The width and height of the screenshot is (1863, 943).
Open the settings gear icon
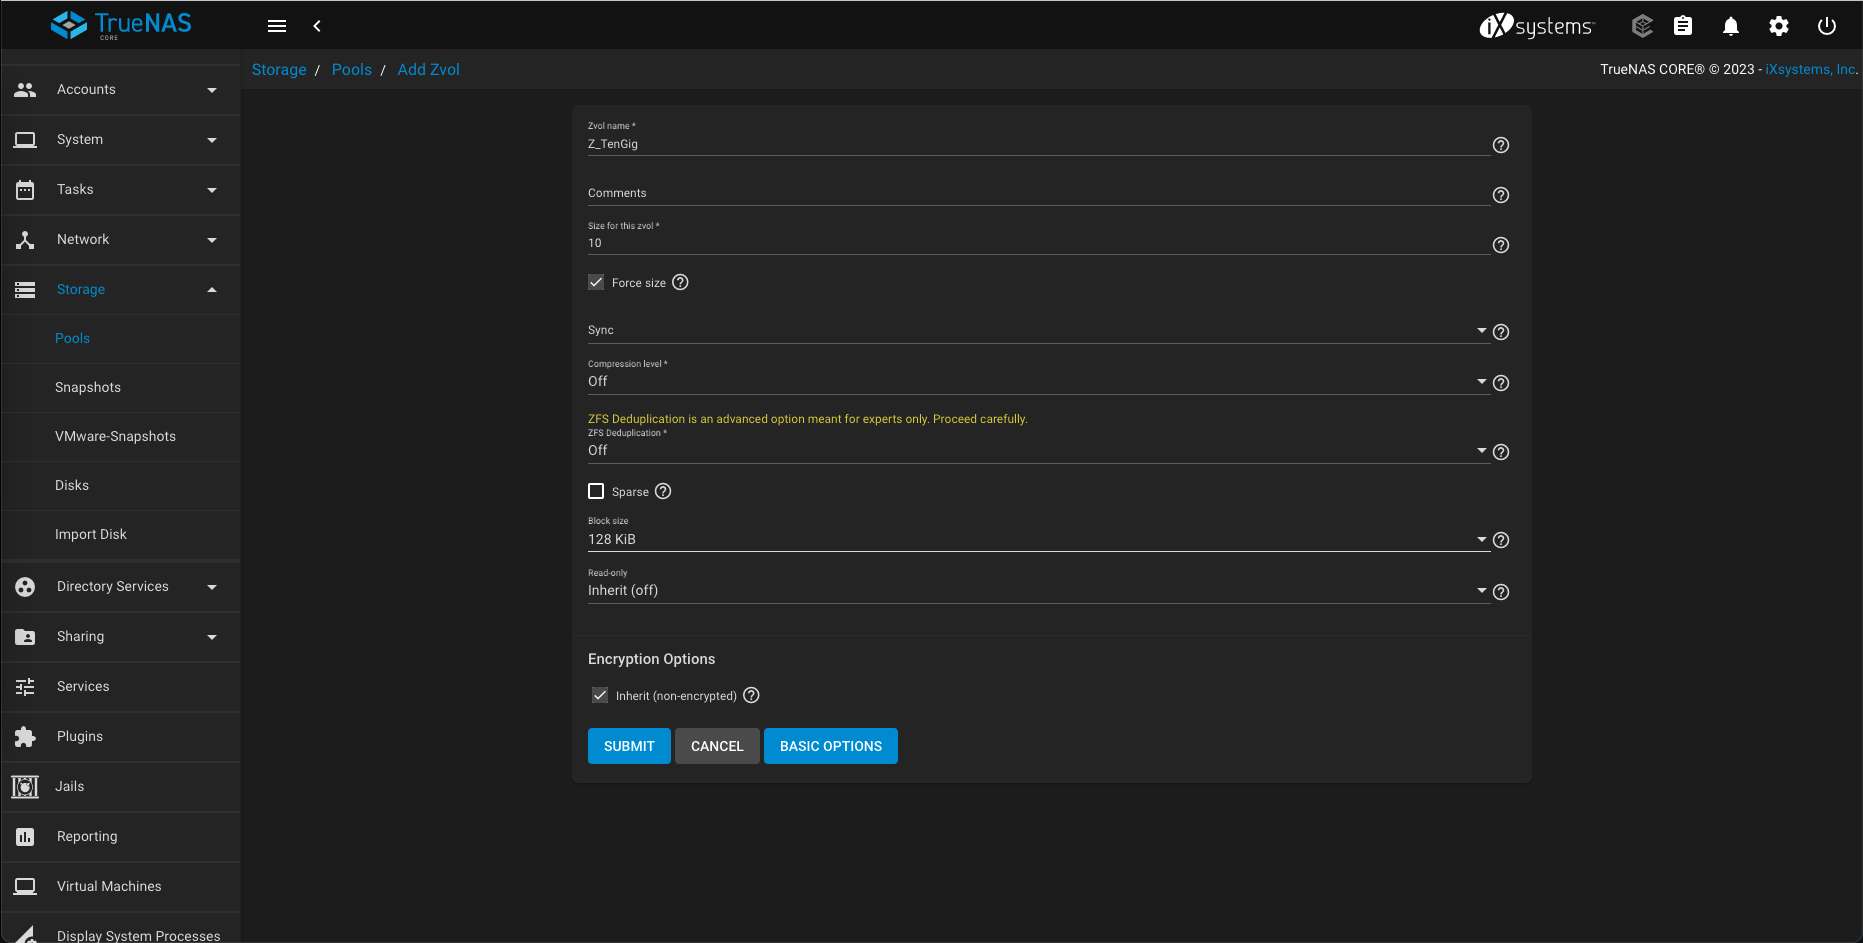coord(1778,26)
